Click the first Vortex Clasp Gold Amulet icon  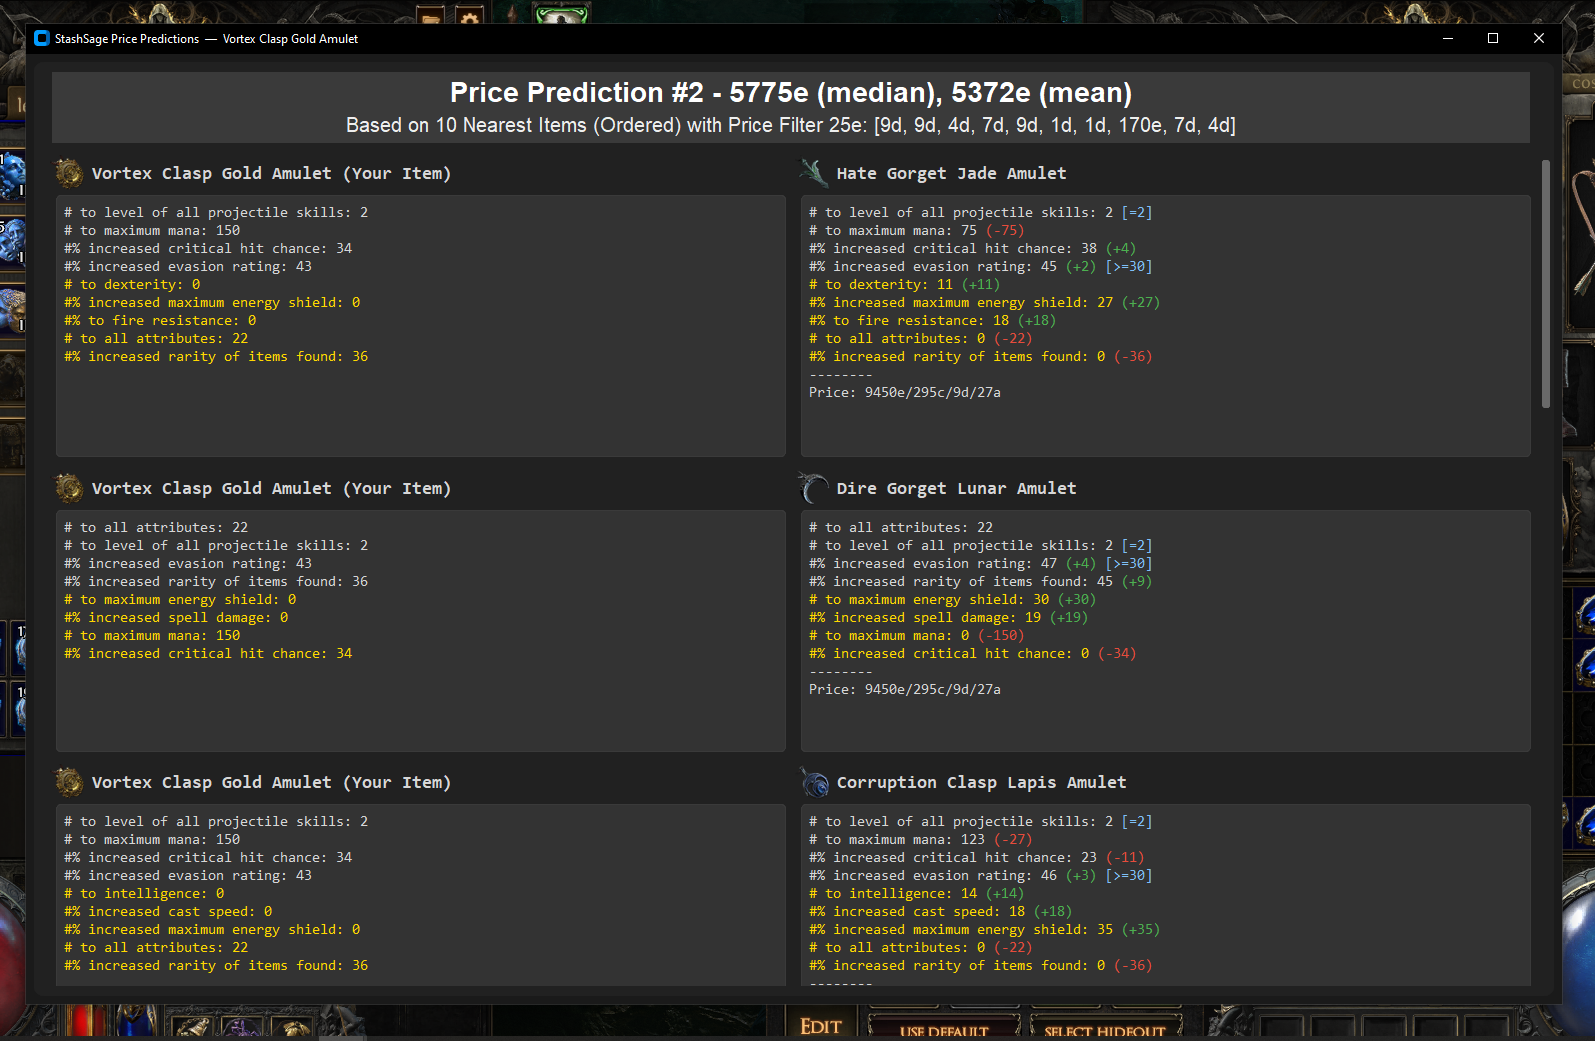coord(69,173)
